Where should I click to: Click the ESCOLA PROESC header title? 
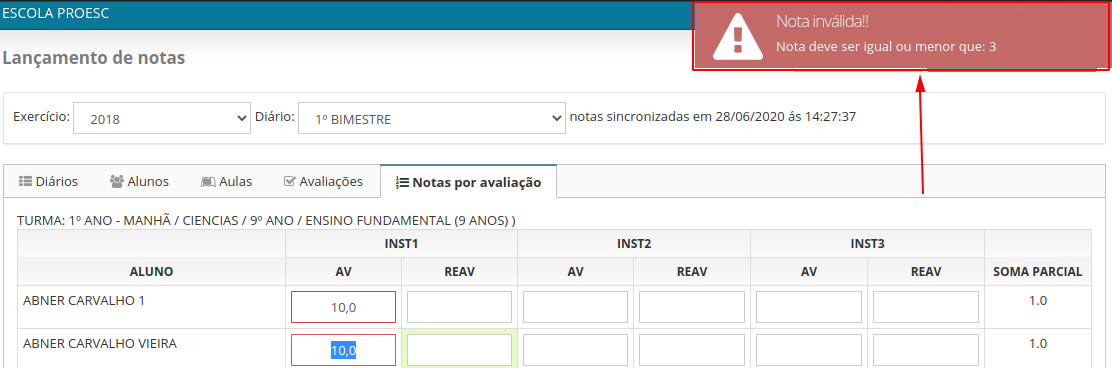56,13
